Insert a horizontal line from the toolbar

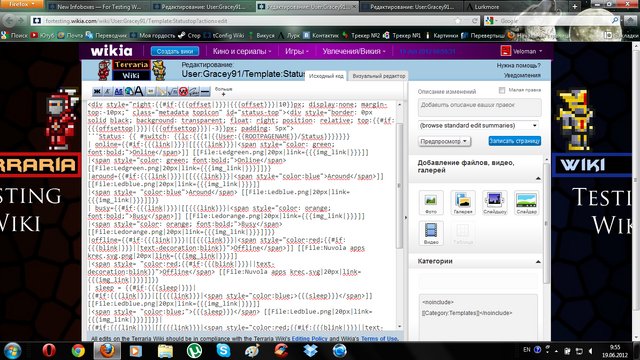pyautogui.click(x=205, y=91)
